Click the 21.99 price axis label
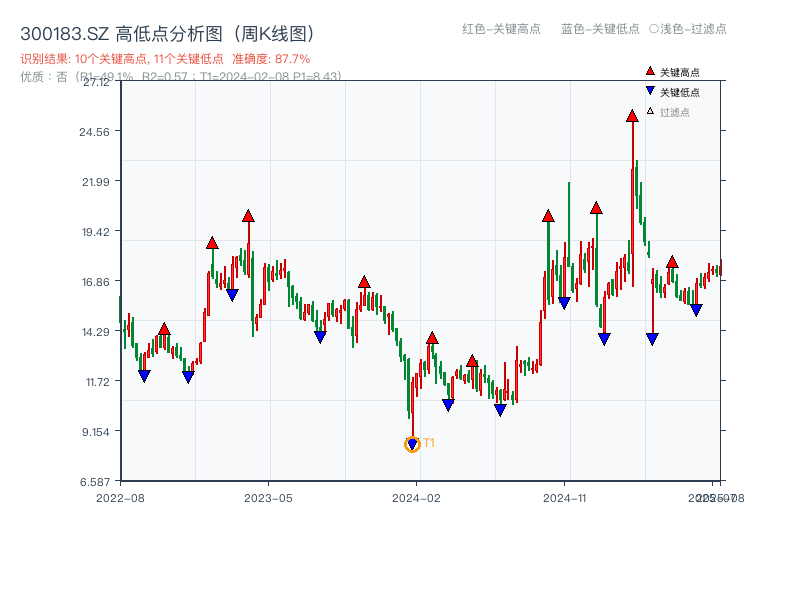The height and width of the screenshot is (600, 800). [x=96, y=182]
